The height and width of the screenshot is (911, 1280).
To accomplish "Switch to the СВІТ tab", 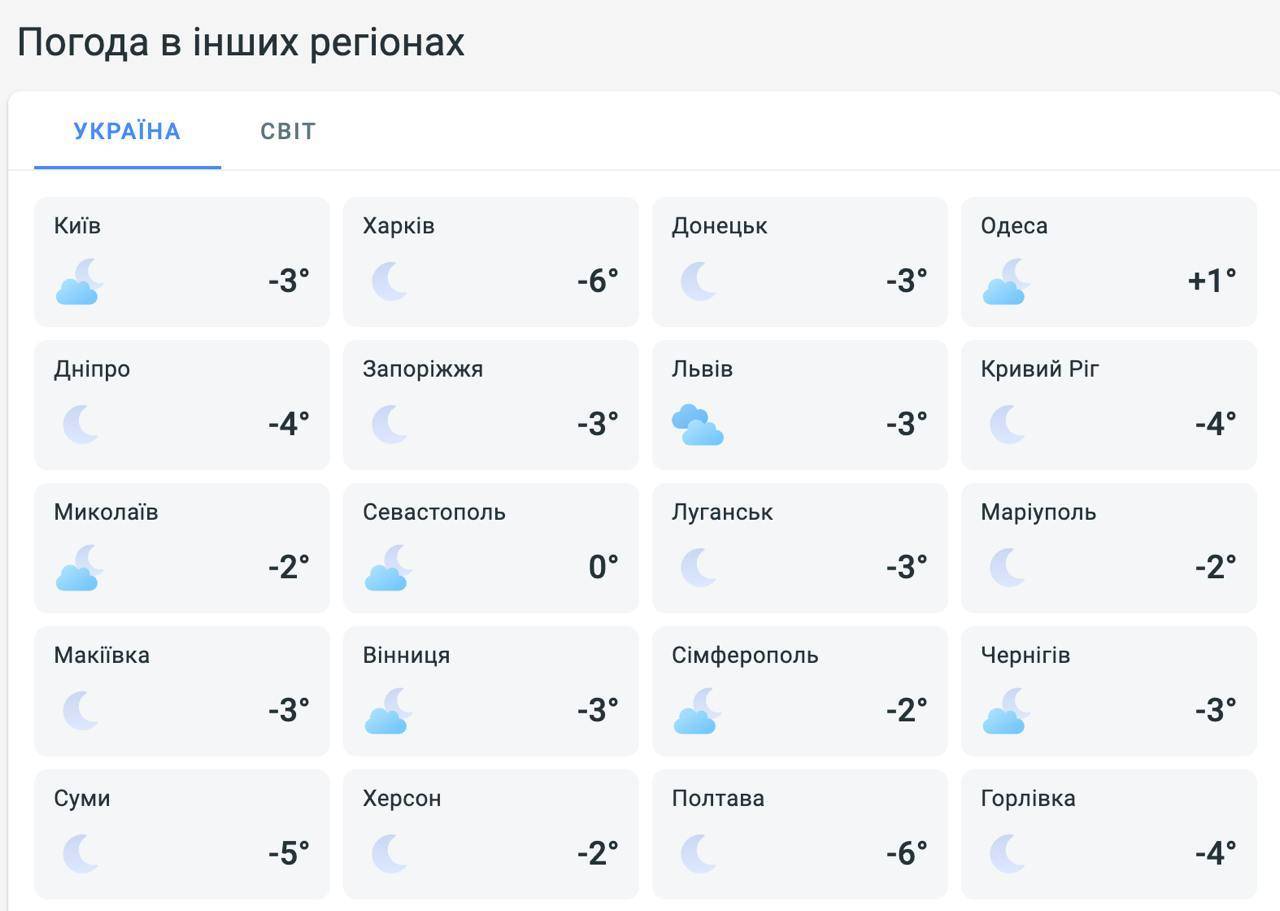I will (288, 131).
